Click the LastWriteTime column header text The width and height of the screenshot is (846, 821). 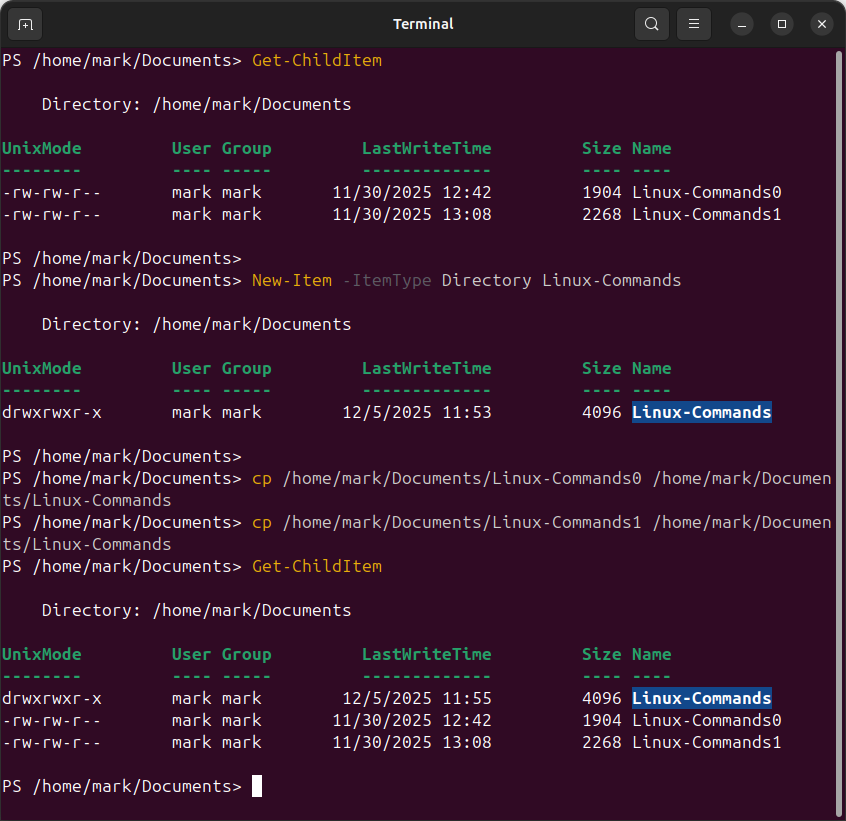(426, 148)
